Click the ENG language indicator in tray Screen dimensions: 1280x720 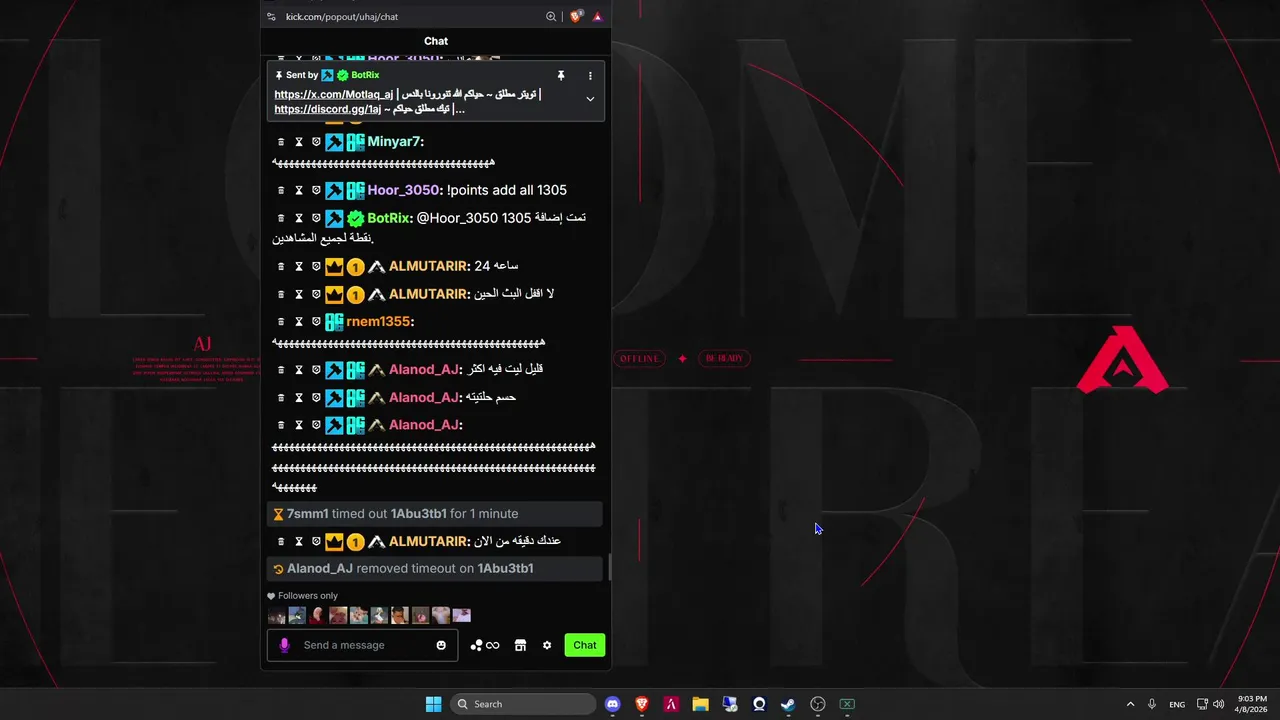[1177, 704]
